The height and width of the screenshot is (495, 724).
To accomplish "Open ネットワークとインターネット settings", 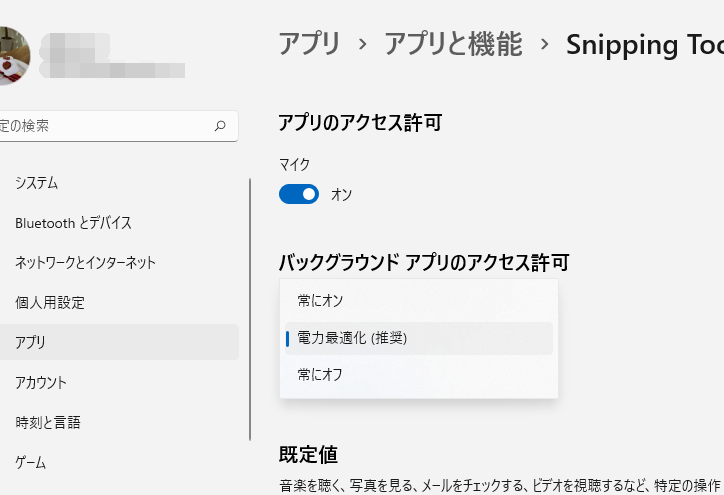I will 85,263.
